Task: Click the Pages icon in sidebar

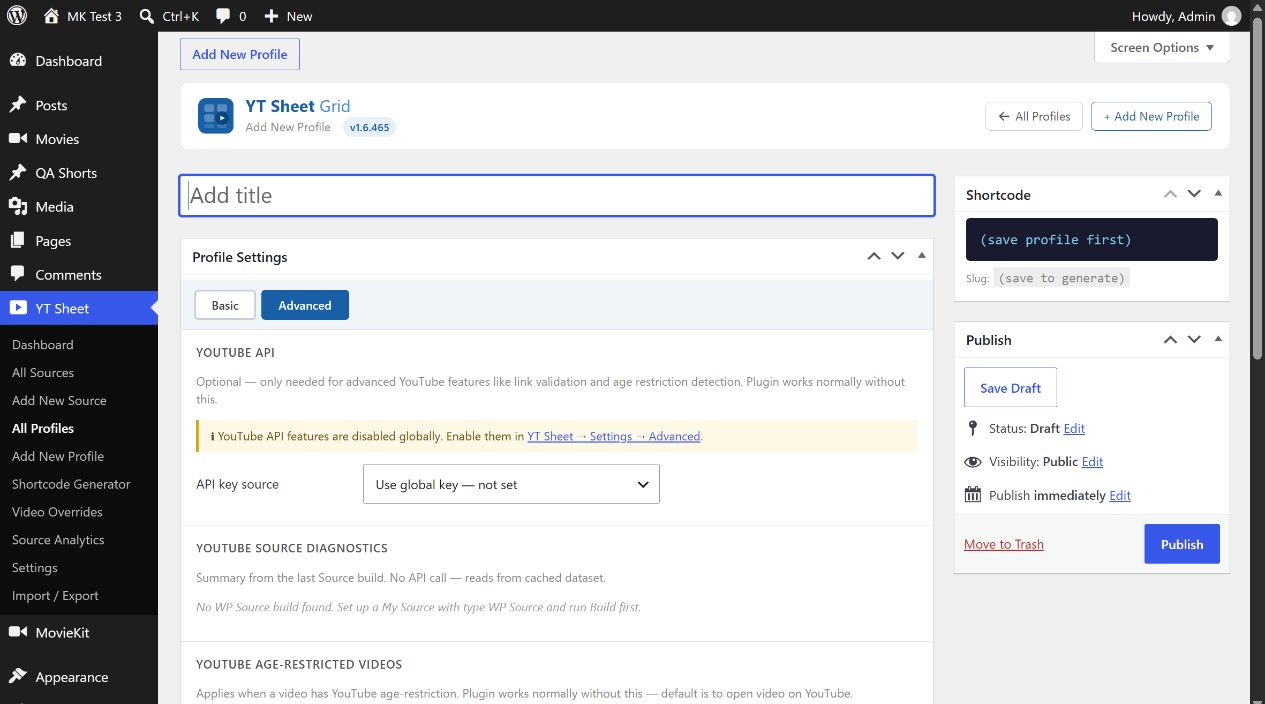Action: (x=17, y=241)
